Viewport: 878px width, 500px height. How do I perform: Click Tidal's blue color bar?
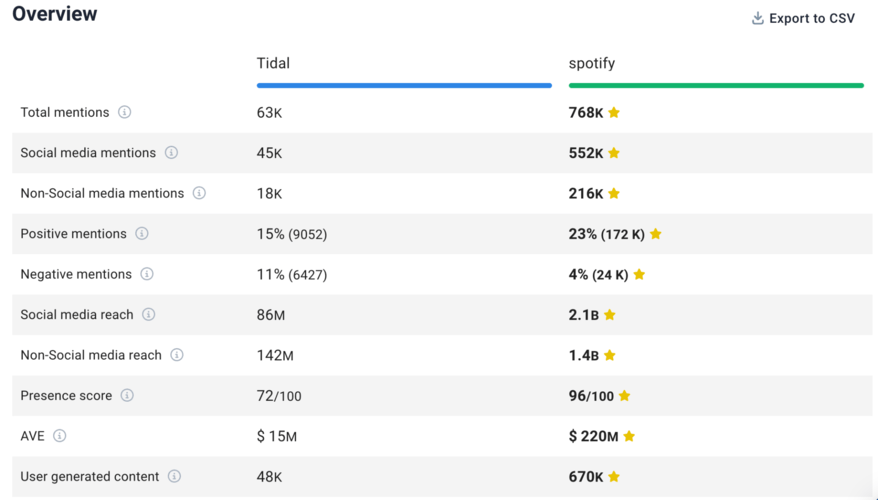(x=404, y=85)
